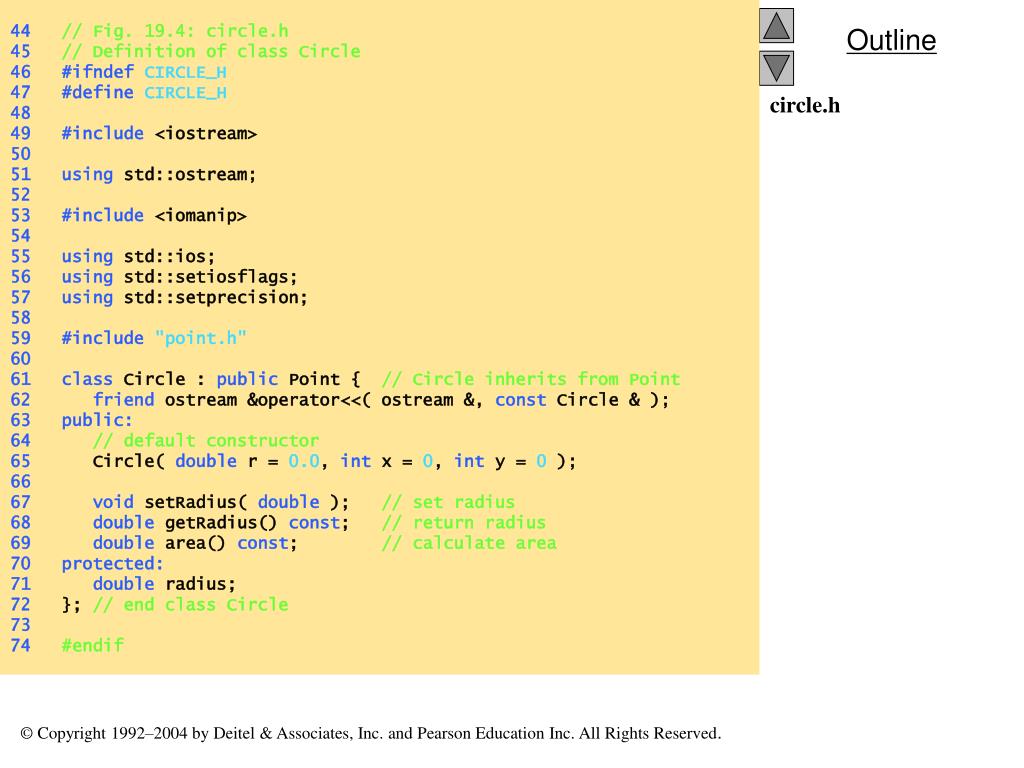
Task: Click comment '// calculate area'
Action: click(x=469, y=543)
